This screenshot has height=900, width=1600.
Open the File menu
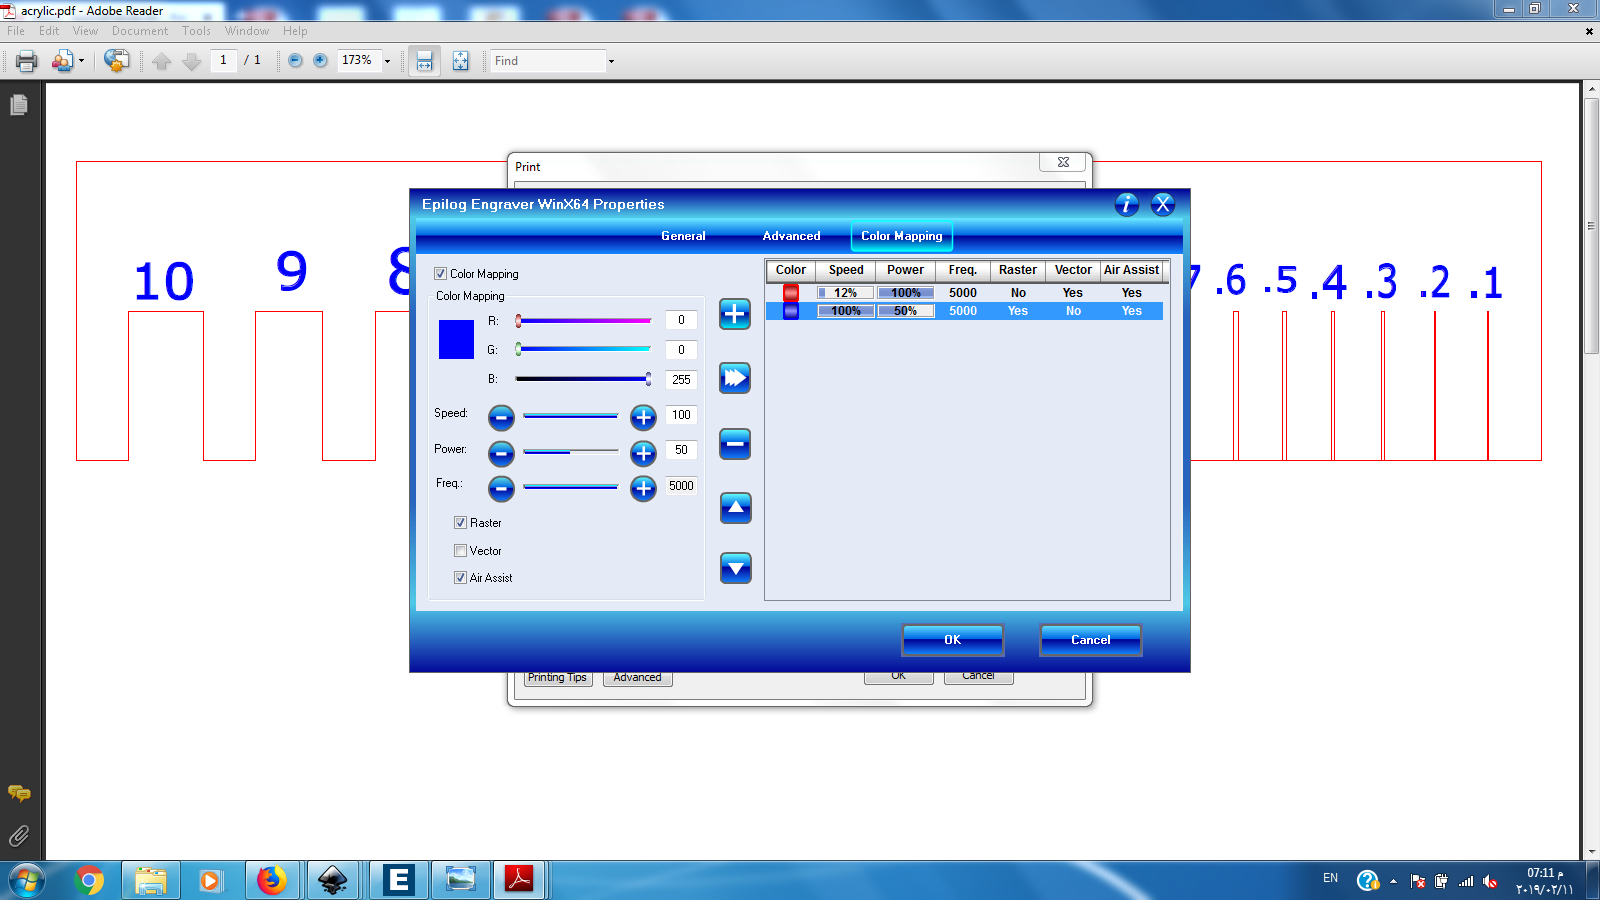[x=16, y=31]
